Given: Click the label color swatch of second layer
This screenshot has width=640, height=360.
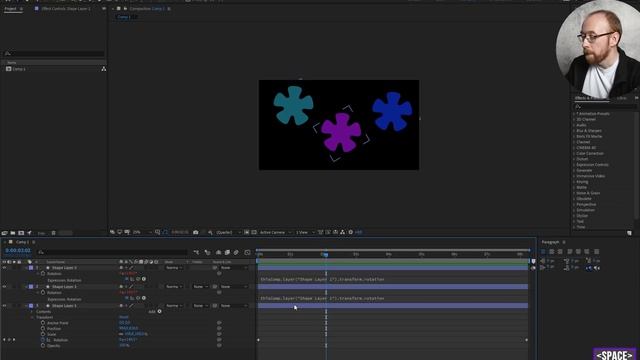Looking at the screenshot, I should (31, 287).
